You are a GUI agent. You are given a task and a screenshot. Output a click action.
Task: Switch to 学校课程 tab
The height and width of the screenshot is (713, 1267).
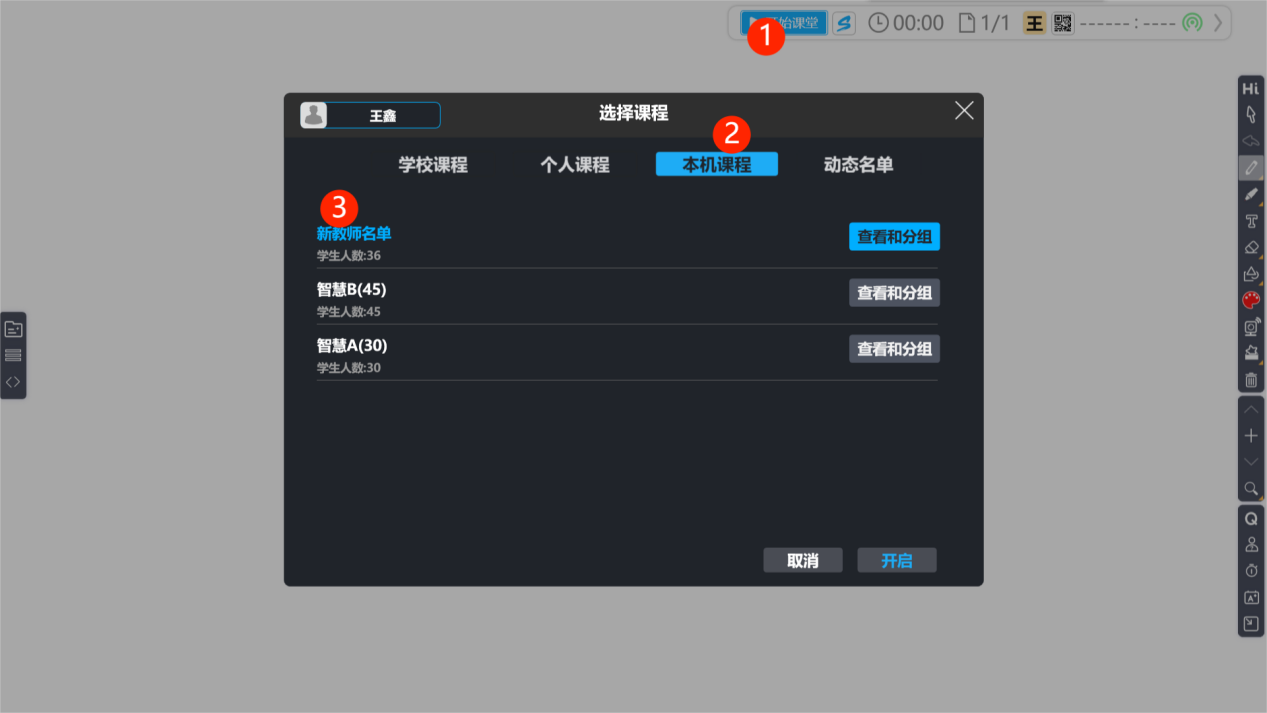coord(433,165)
